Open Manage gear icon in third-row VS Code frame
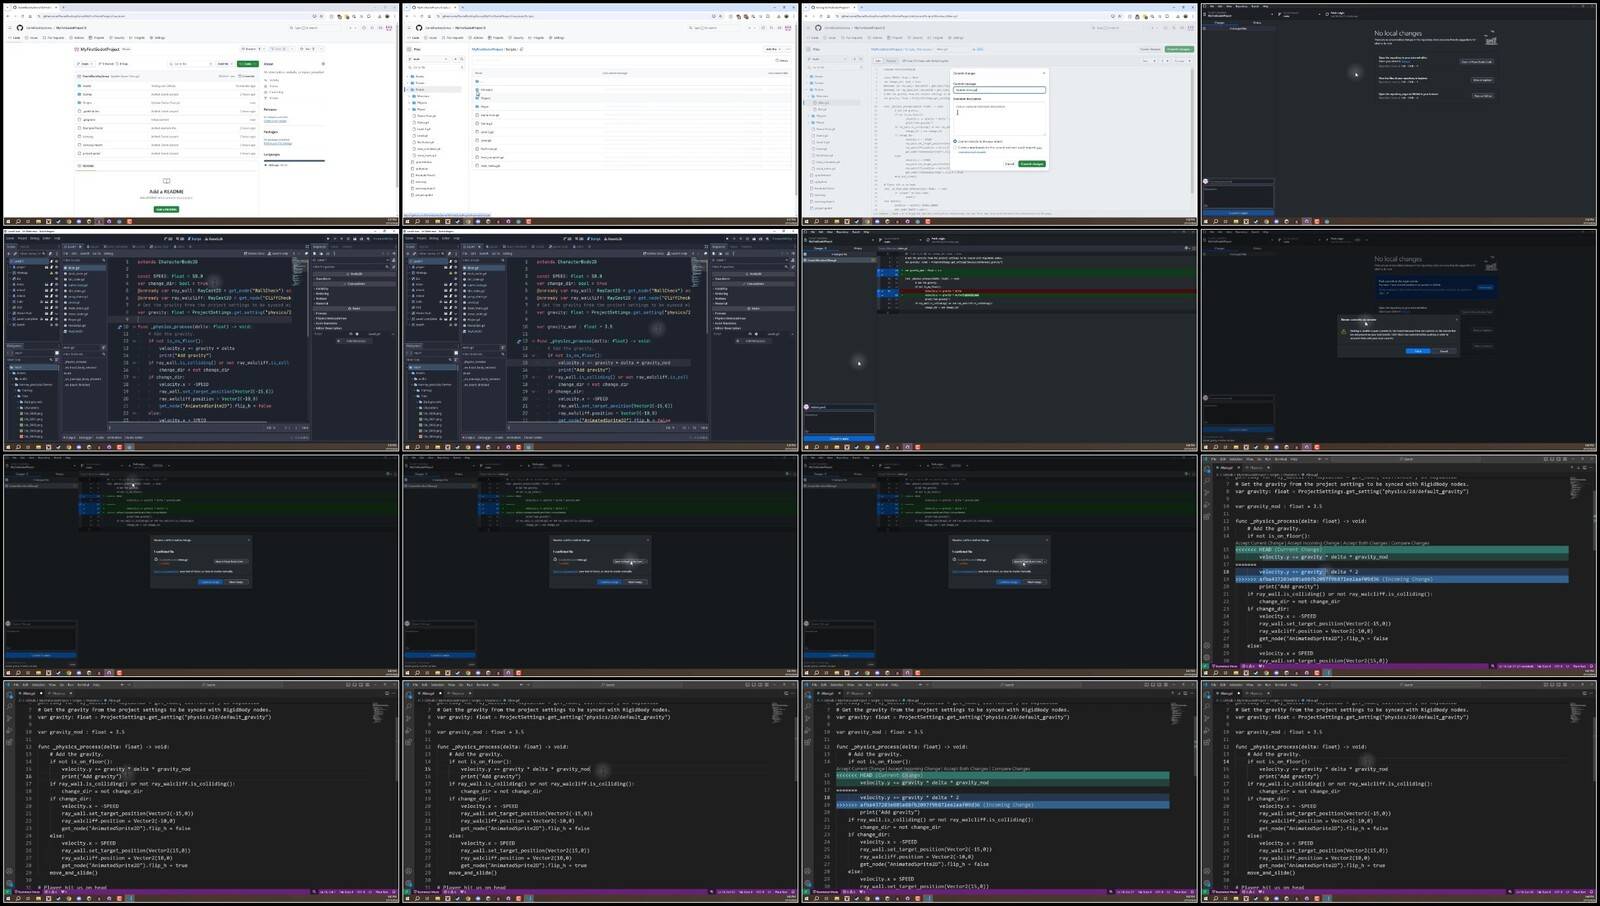Viewport: 1600px width, 906px height. (x=1207, y=657)
